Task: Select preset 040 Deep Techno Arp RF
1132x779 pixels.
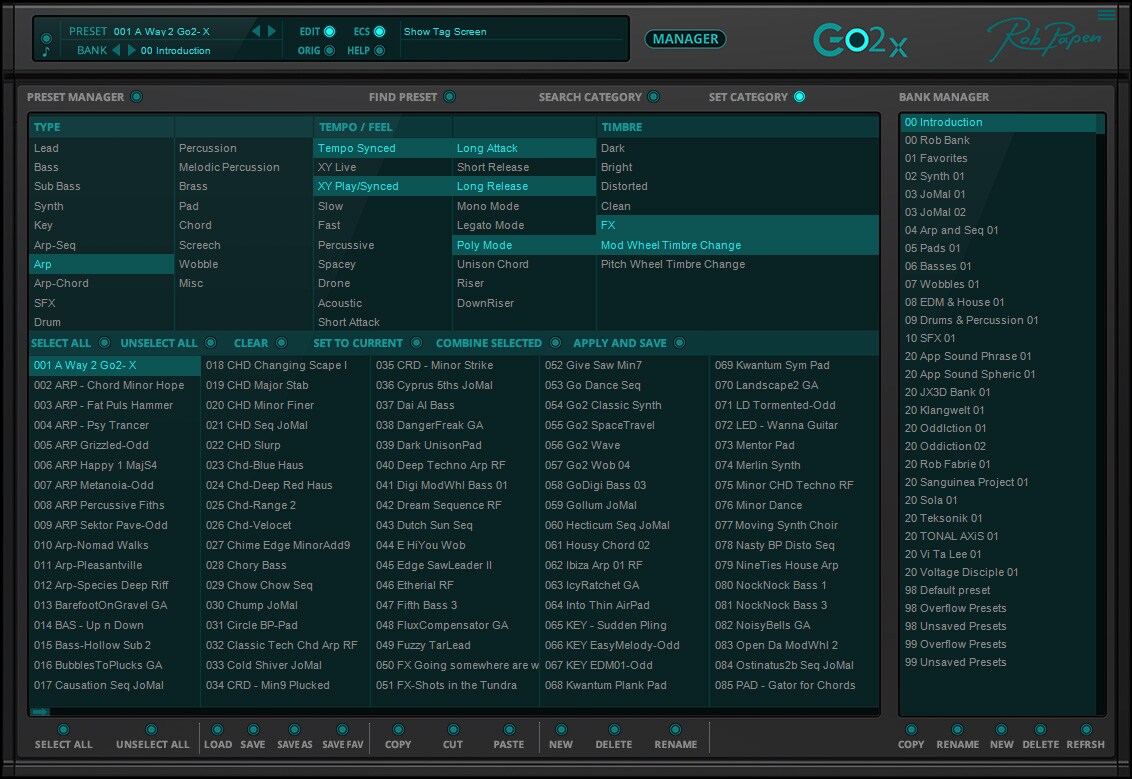Action: click(454, 465)
